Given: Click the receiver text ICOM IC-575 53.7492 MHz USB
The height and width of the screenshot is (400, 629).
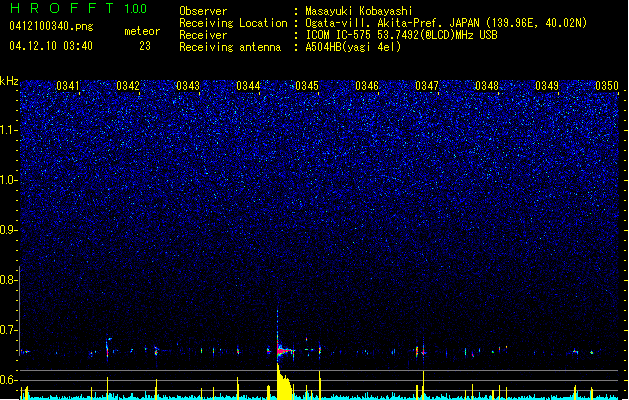Looking at the screenshot, I should coord(402,35).
